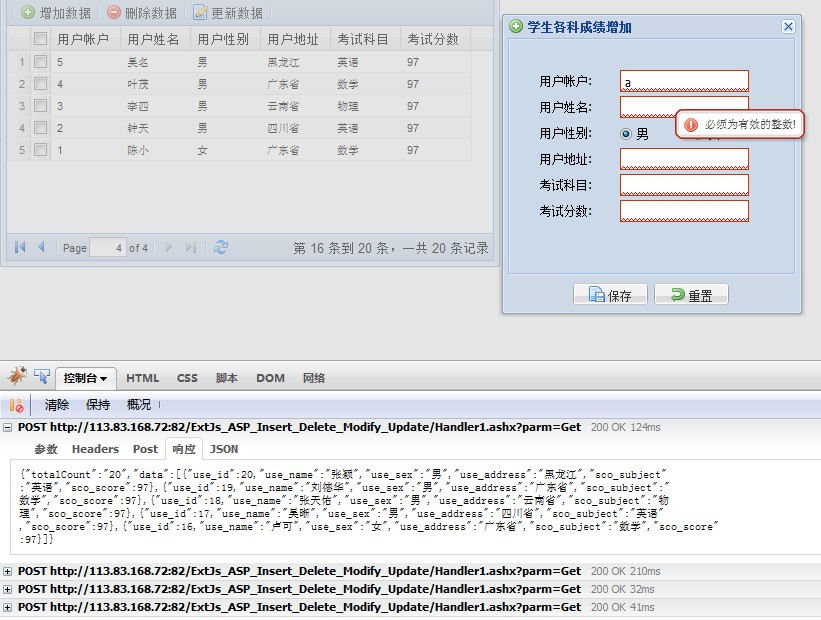Go to previous page arrow icon

pos(41,247)
